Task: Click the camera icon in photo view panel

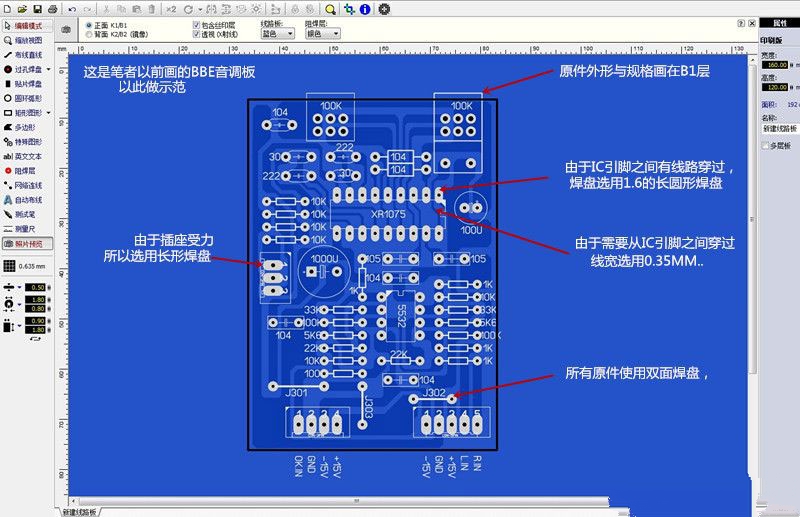Action: pyautogui.click(x=66, y=30)
